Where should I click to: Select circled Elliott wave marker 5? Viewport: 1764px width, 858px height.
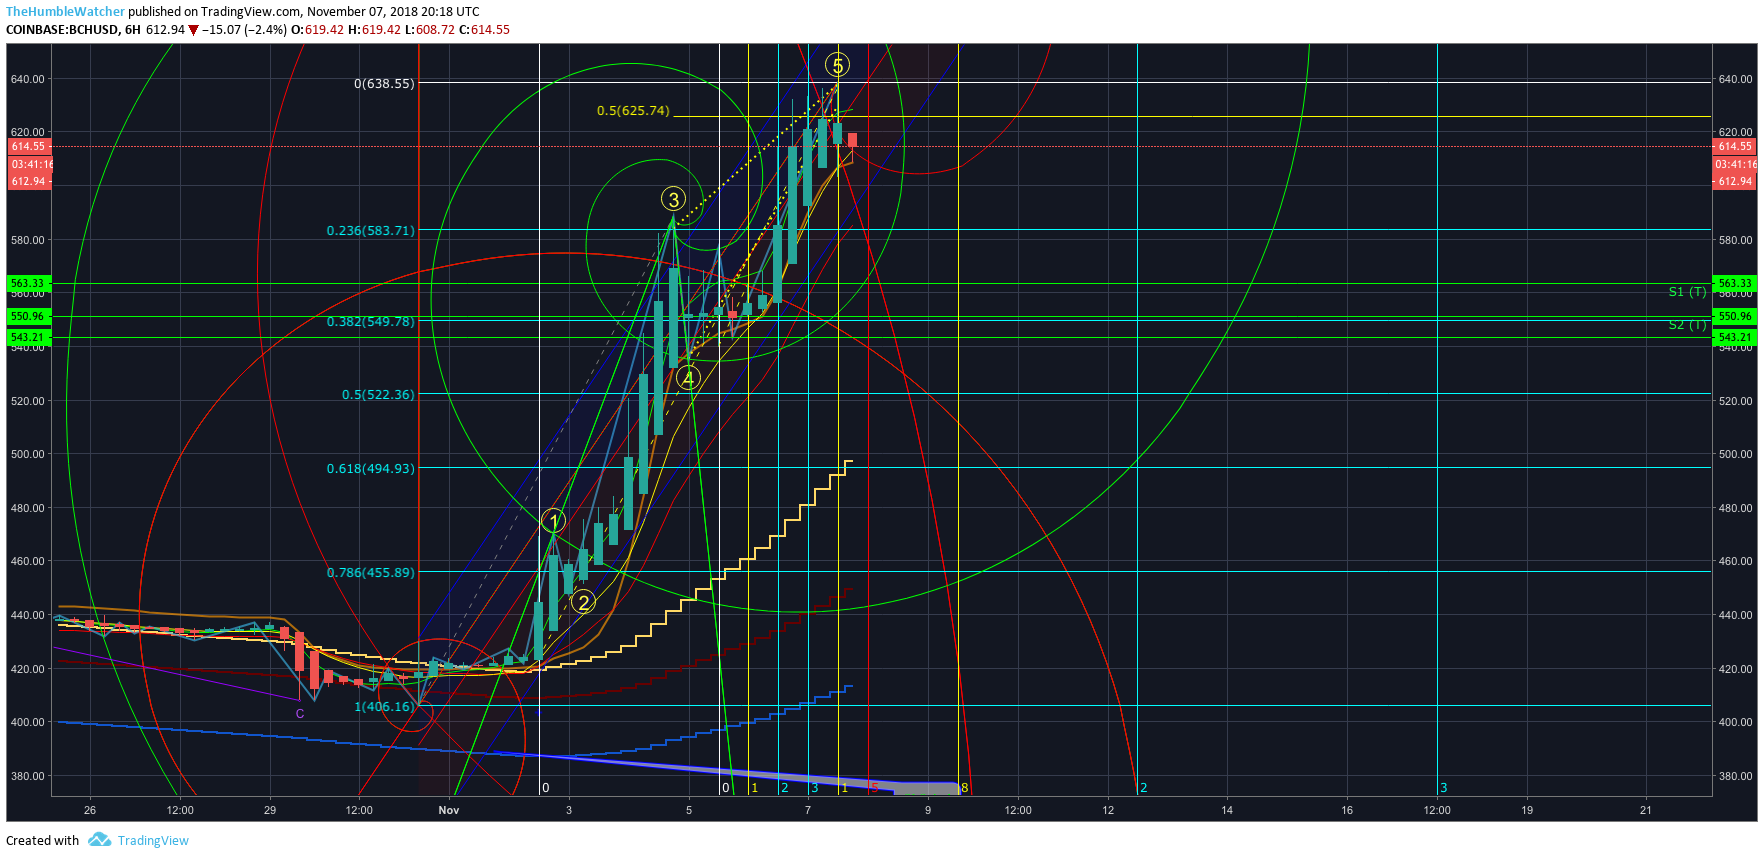coord(837,65)
